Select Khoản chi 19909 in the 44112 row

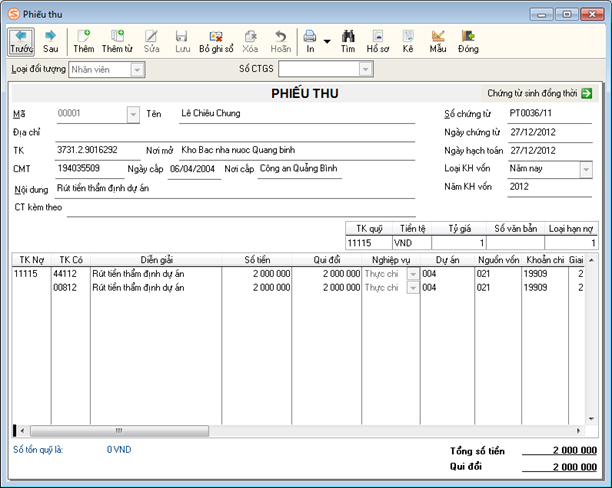click(x=545, y=274)
